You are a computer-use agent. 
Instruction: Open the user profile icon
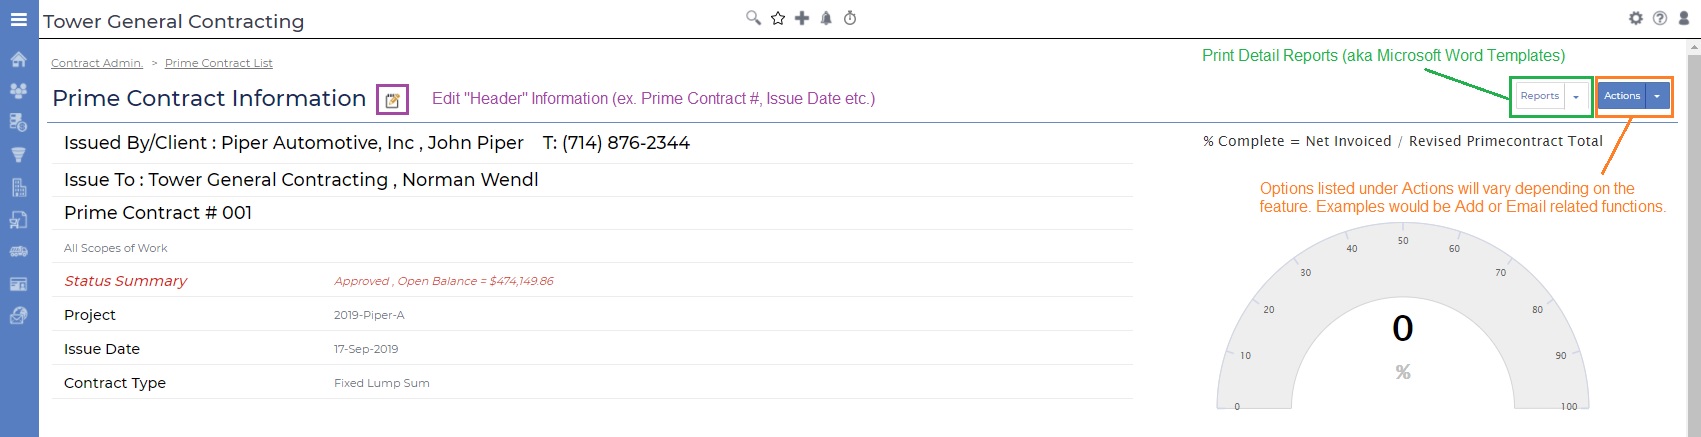coord(1684,18)
